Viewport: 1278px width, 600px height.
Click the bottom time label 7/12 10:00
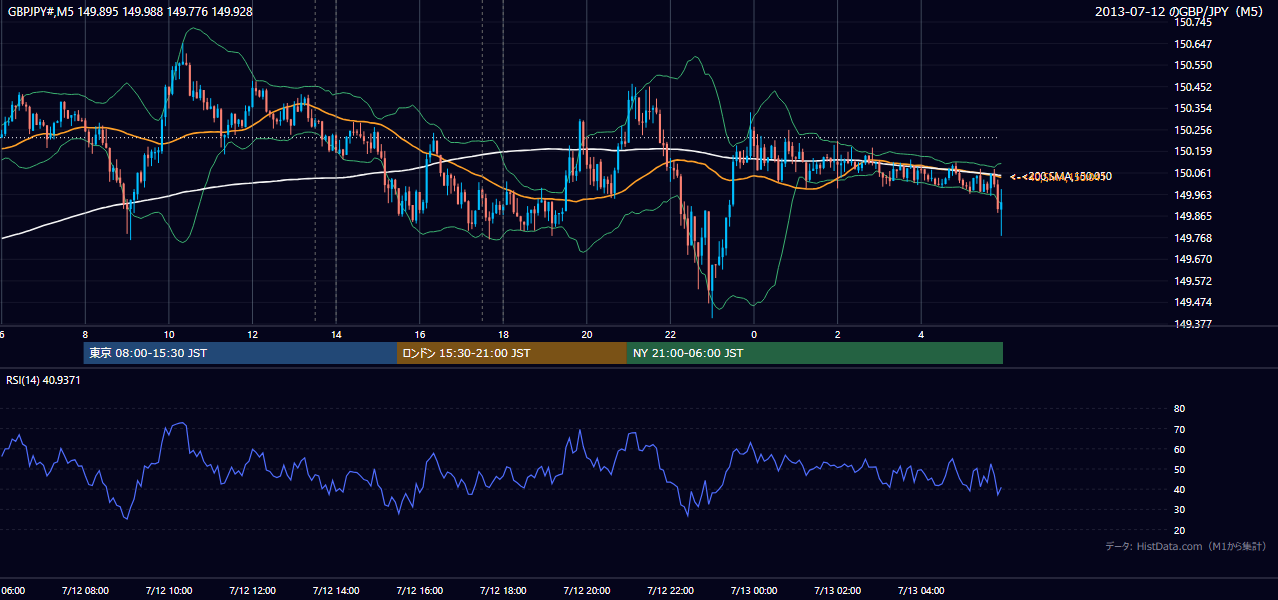pos(168,591)
